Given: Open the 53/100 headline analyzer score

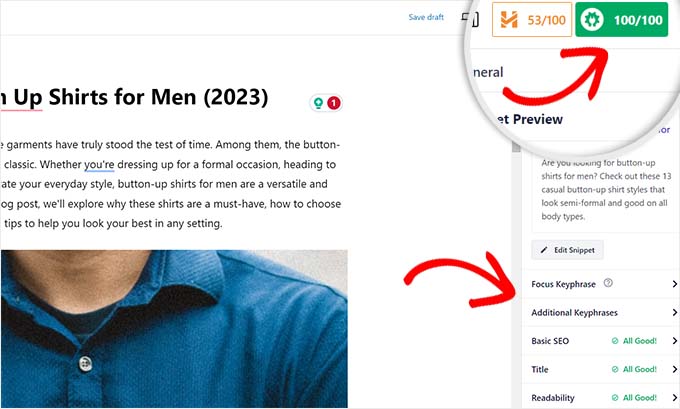Looking at the screenshot, I should pyautogui.click(x=530, y=20).
